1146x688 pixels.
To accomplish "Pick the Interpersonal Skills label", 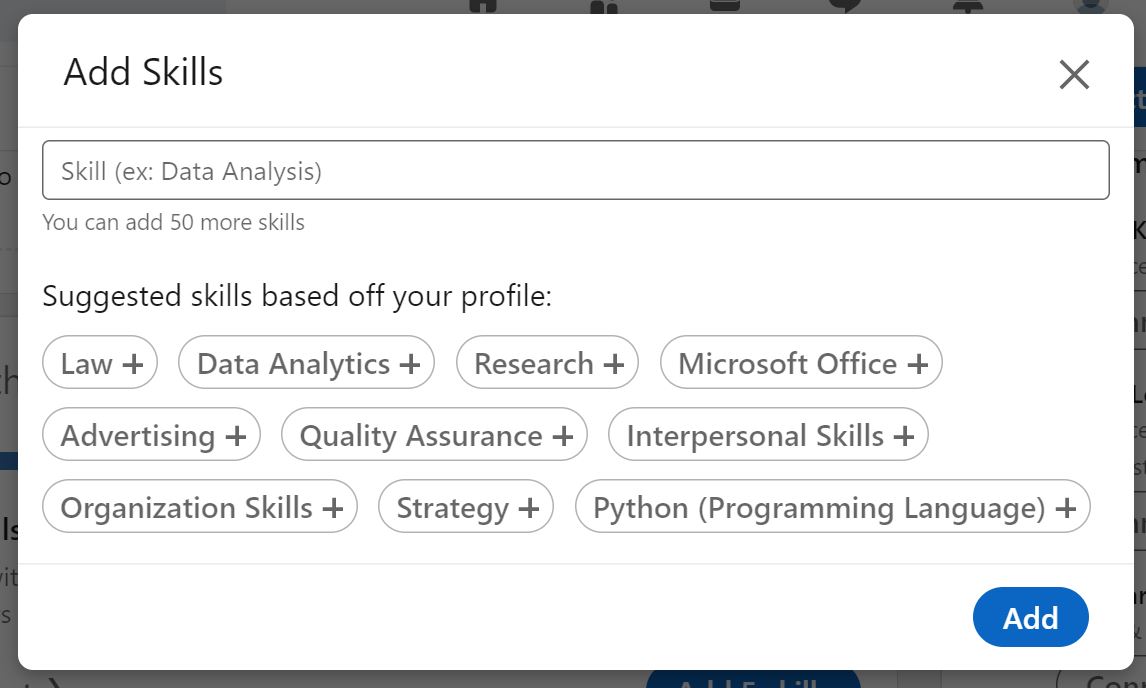I will [x=755, y=436].
